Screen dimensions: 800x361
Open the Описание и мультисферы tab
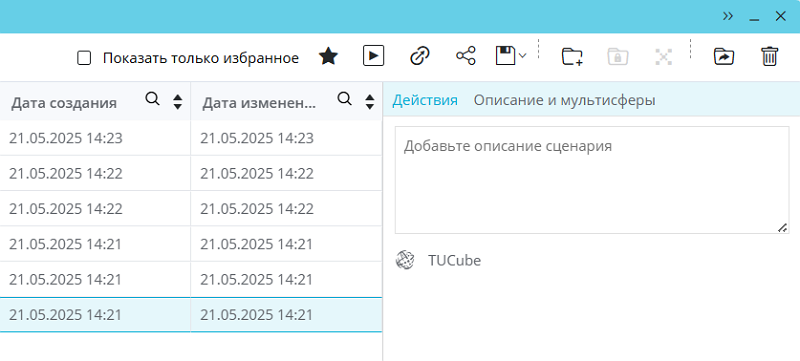point(564,100)
